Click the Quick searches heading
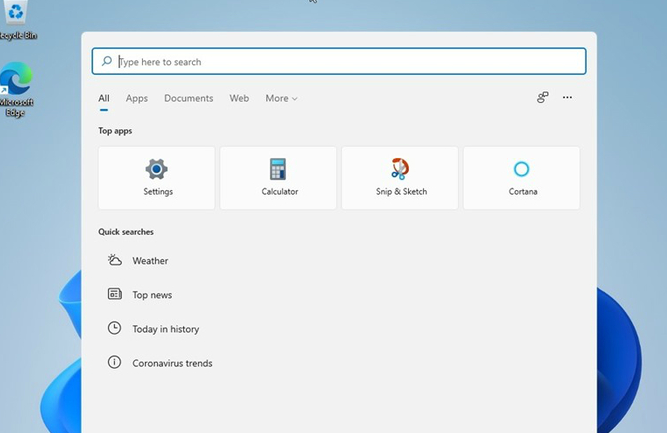667x433 pixels. coord(126,232)
